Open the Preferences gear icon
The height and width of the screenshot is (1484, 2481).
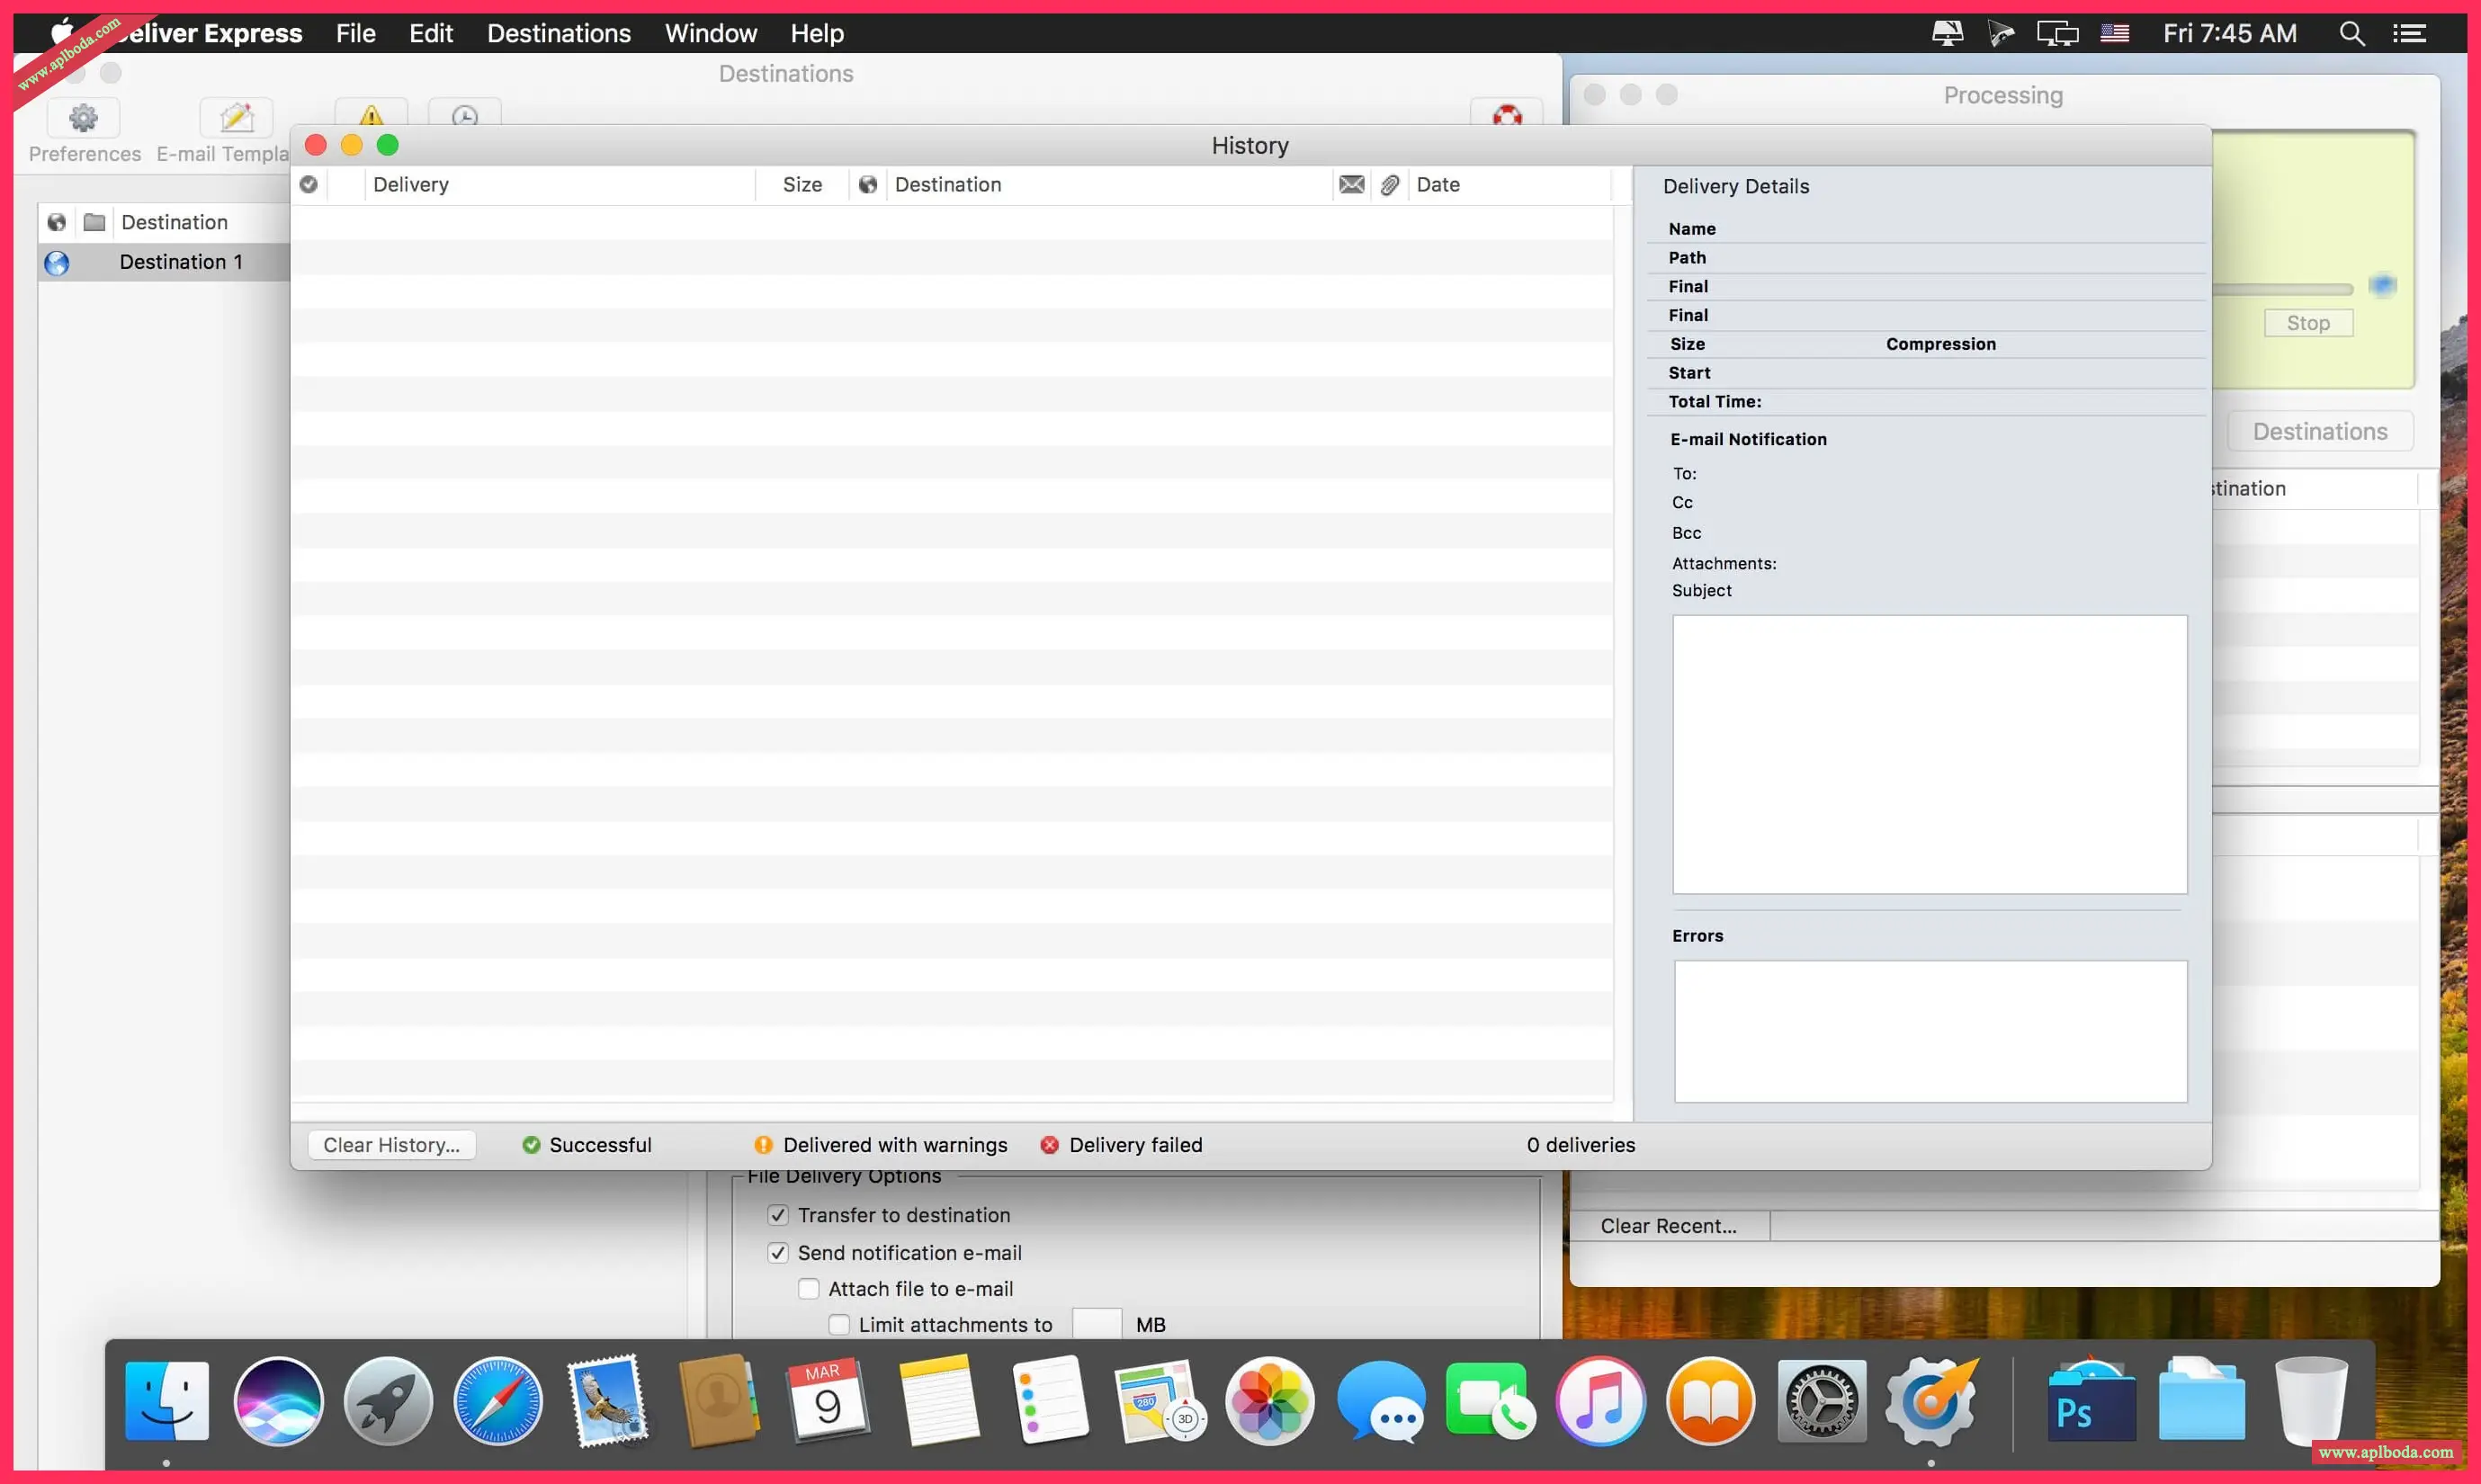[83, 119]
